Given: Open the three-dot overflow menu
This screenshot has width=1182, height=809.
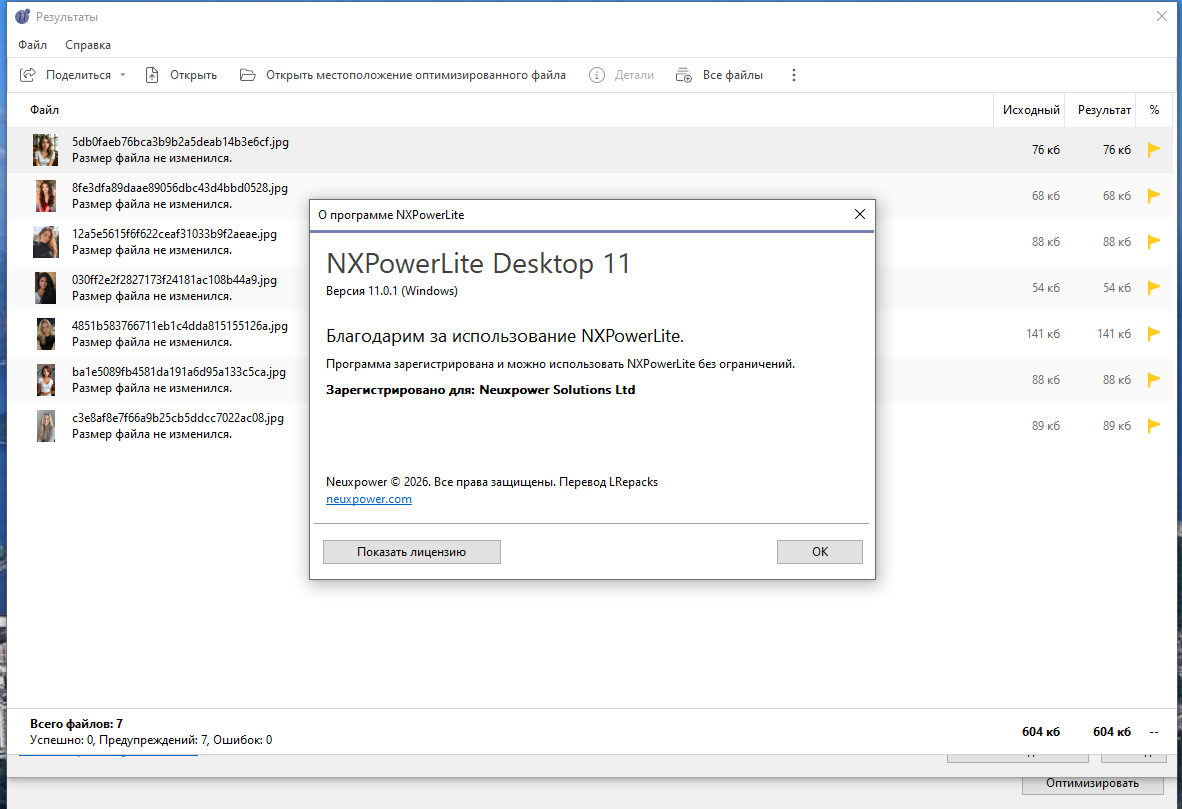Looking at the screenshot, I should [x=794, y=75].
